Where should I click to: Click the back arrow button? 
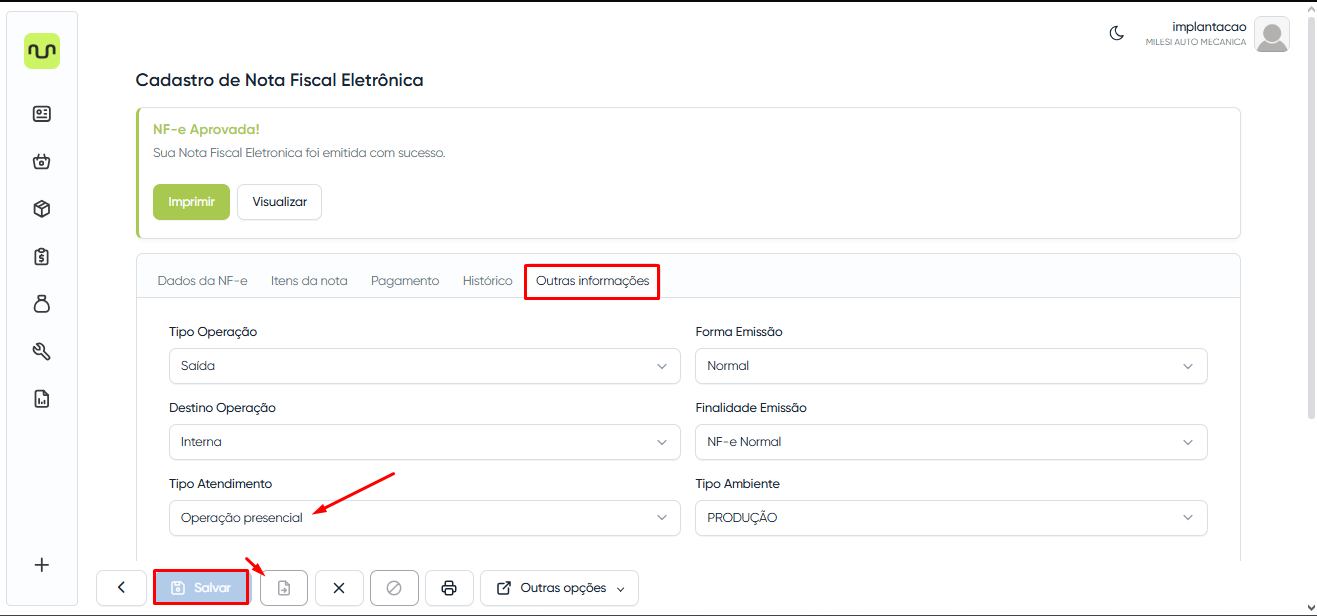pos(121,588)
